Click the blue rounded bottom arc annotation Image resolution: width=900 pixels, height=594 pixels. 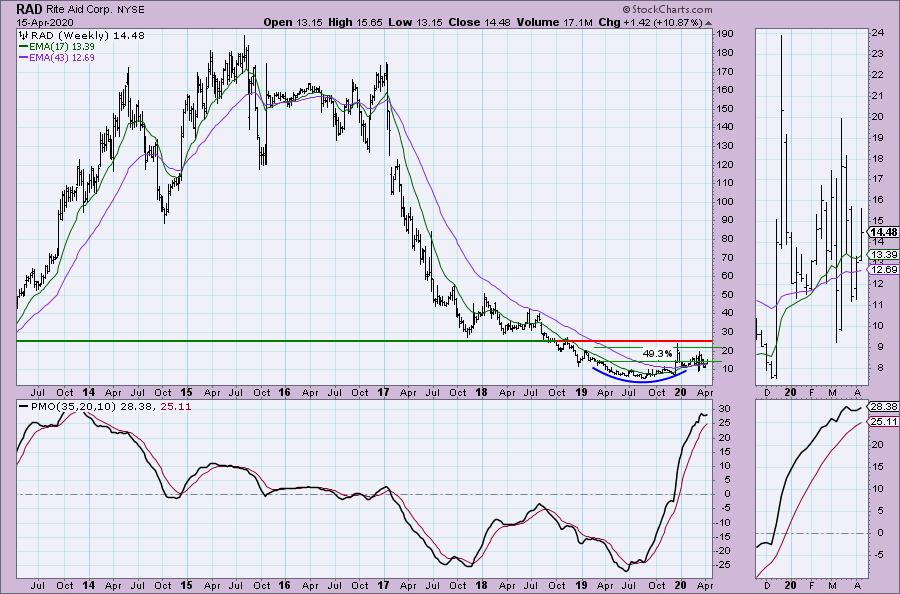point(639,376)
